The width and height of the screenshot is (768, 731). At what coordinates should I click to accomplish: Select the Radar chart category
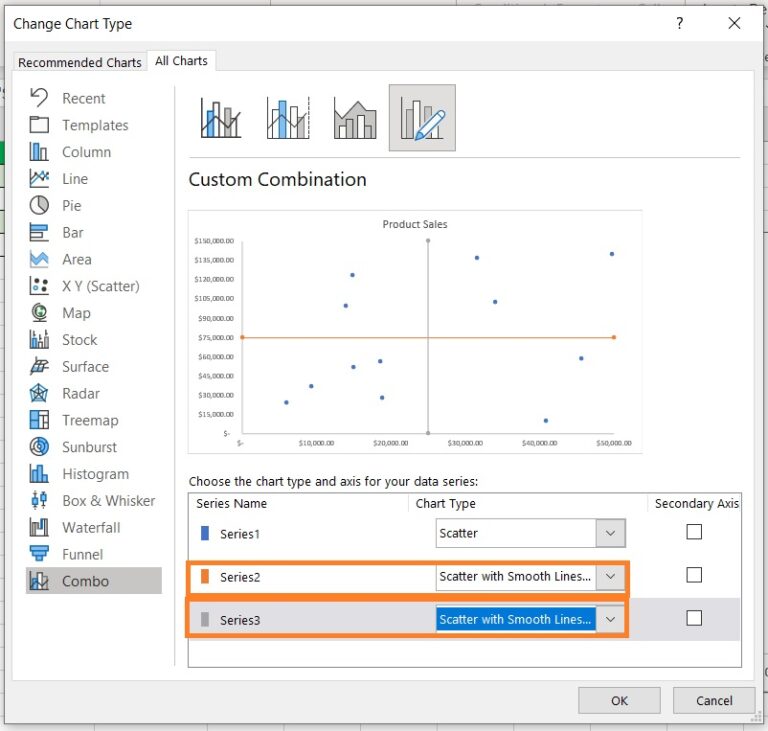click(80, 393)
